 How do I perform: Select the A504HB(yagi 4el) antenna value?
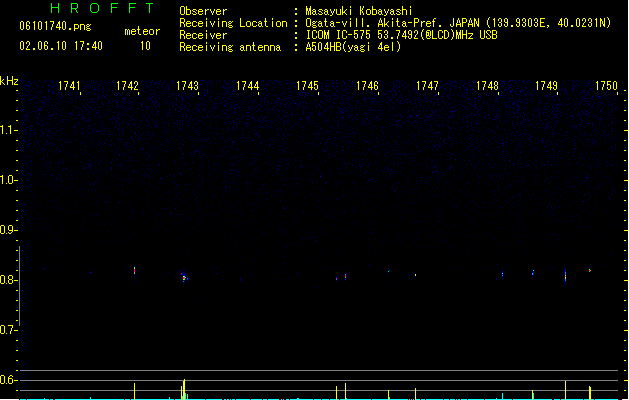(353, 47)
